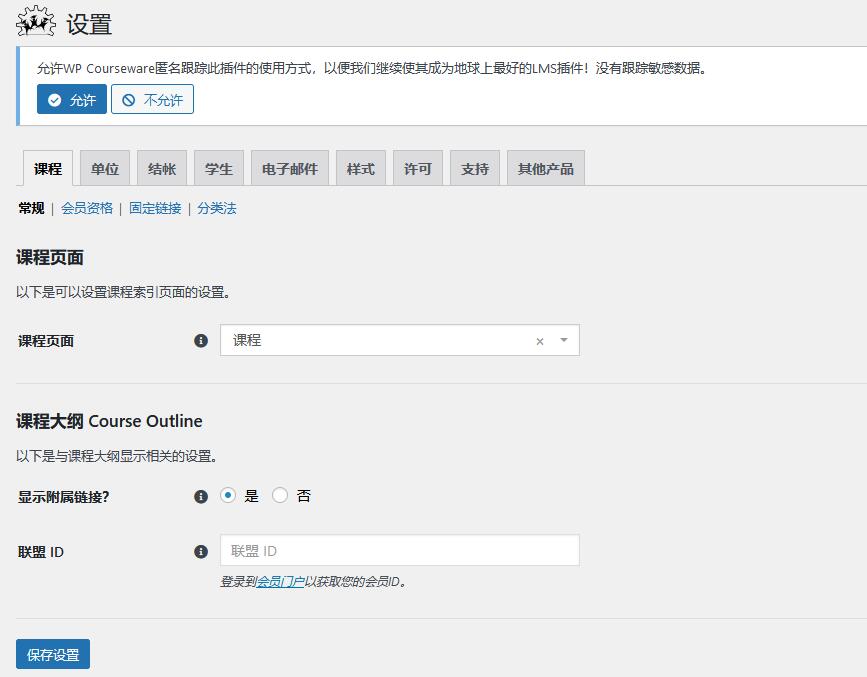Open the 电子邮件 tab
Image resolution: width=867 pixels, height=677 pixels.
(x=290, y=169)
